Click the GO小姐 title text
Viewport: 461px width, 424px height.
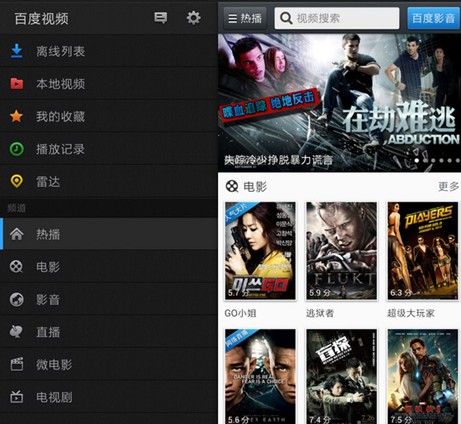coord(240,313)
